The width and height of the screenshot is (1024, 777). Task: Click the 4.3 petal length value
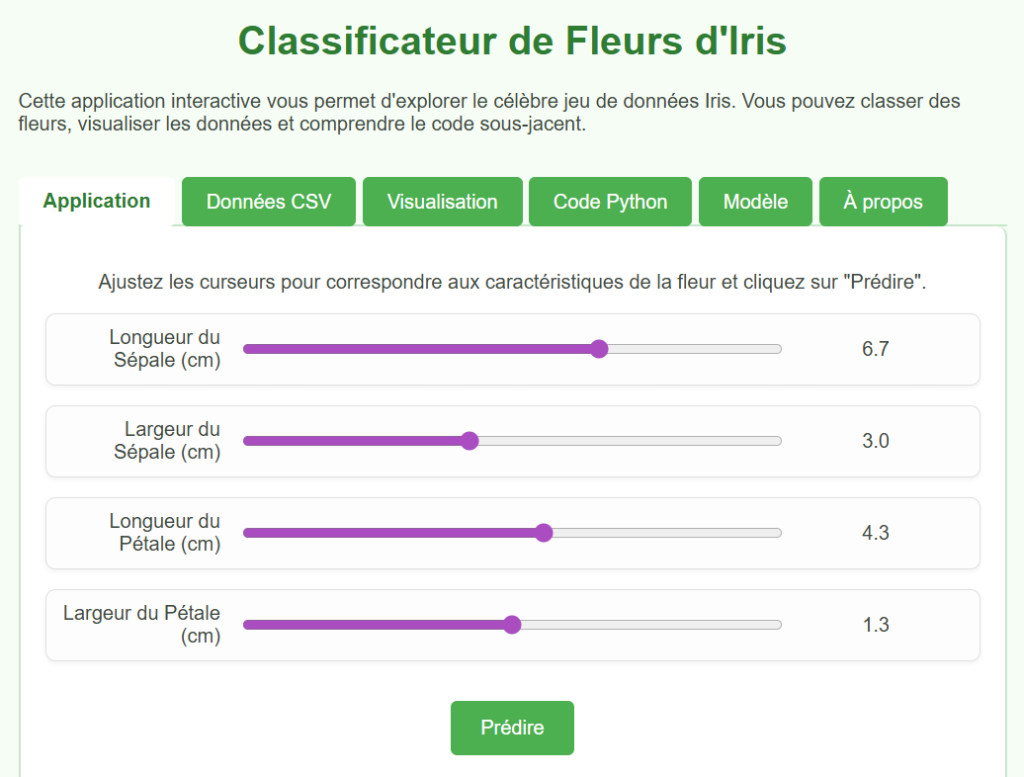pos(875,533)
